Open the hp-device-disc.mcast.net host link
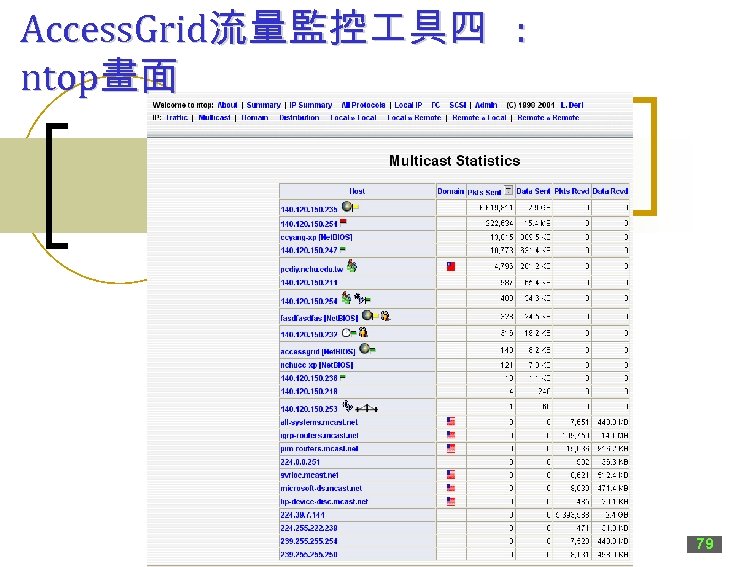This screenshot has width=737, height=567. point(324,502)
